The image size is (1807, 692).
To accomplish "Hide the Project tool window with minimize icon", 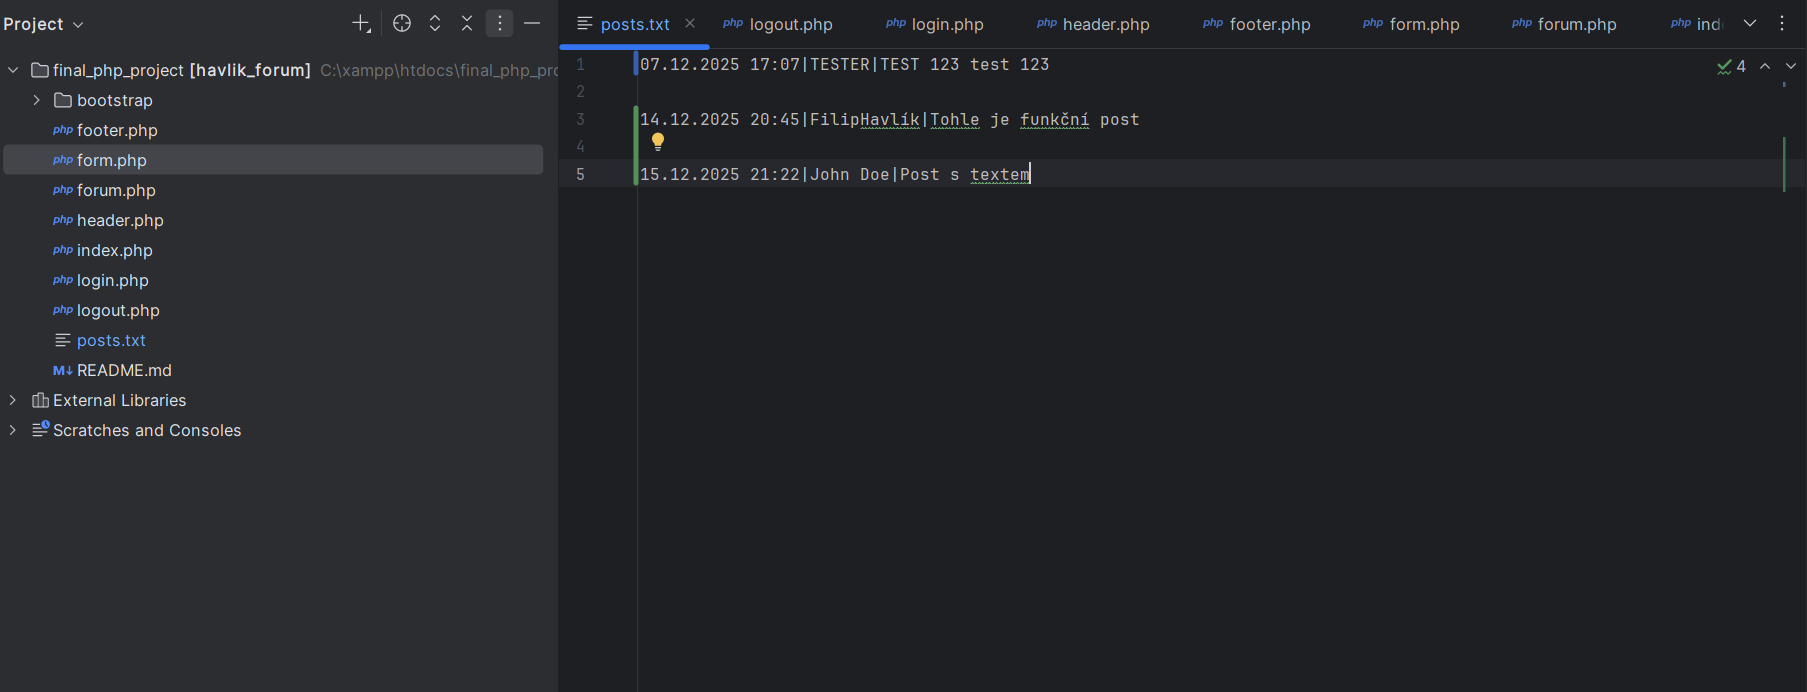I will (x=532, y=23).
